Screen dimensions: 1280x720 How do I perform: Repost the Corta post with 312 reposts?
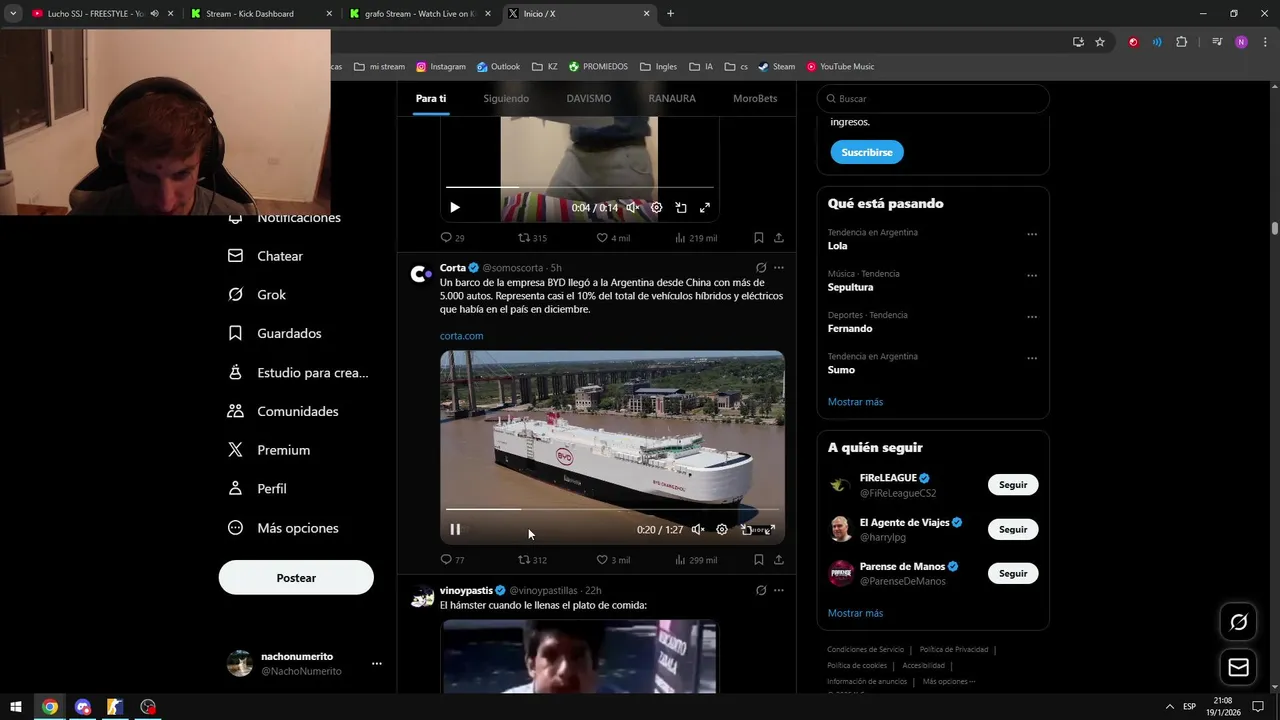[x=532, y=560]
